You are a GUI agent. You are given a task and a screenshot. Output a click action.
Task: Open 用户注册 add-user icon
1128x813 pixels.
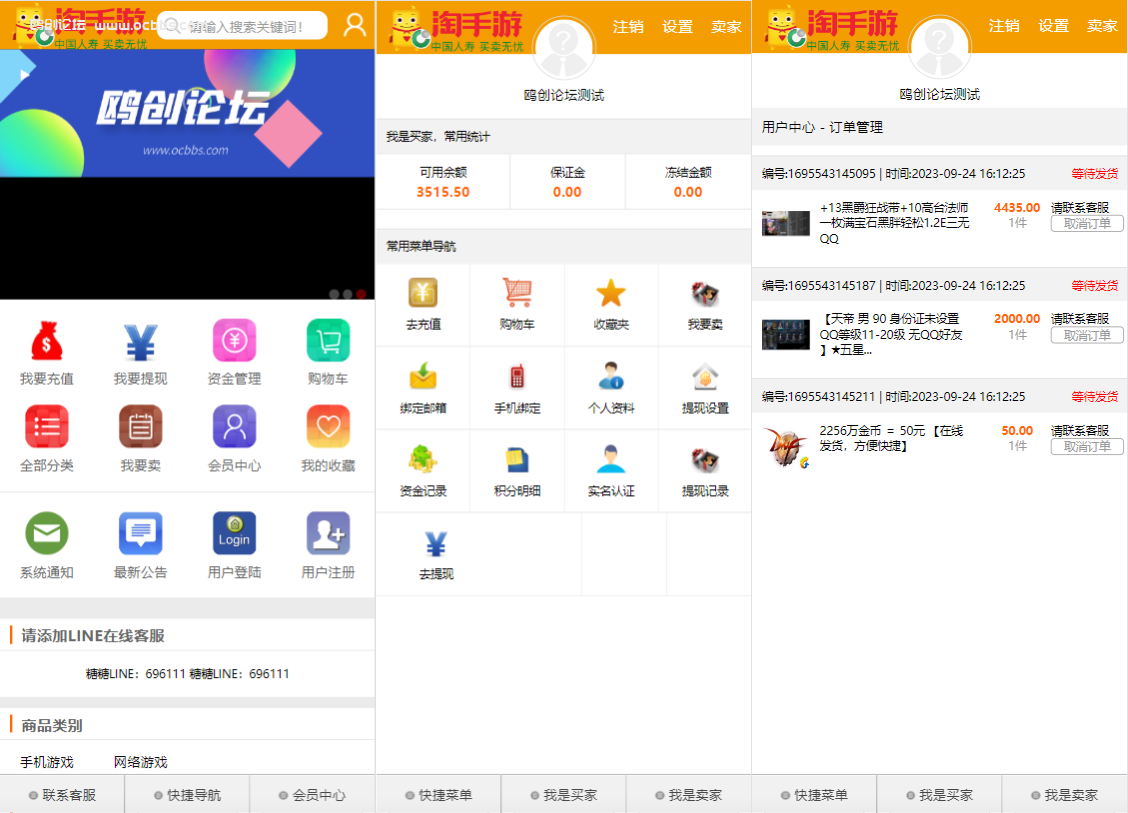328,533
